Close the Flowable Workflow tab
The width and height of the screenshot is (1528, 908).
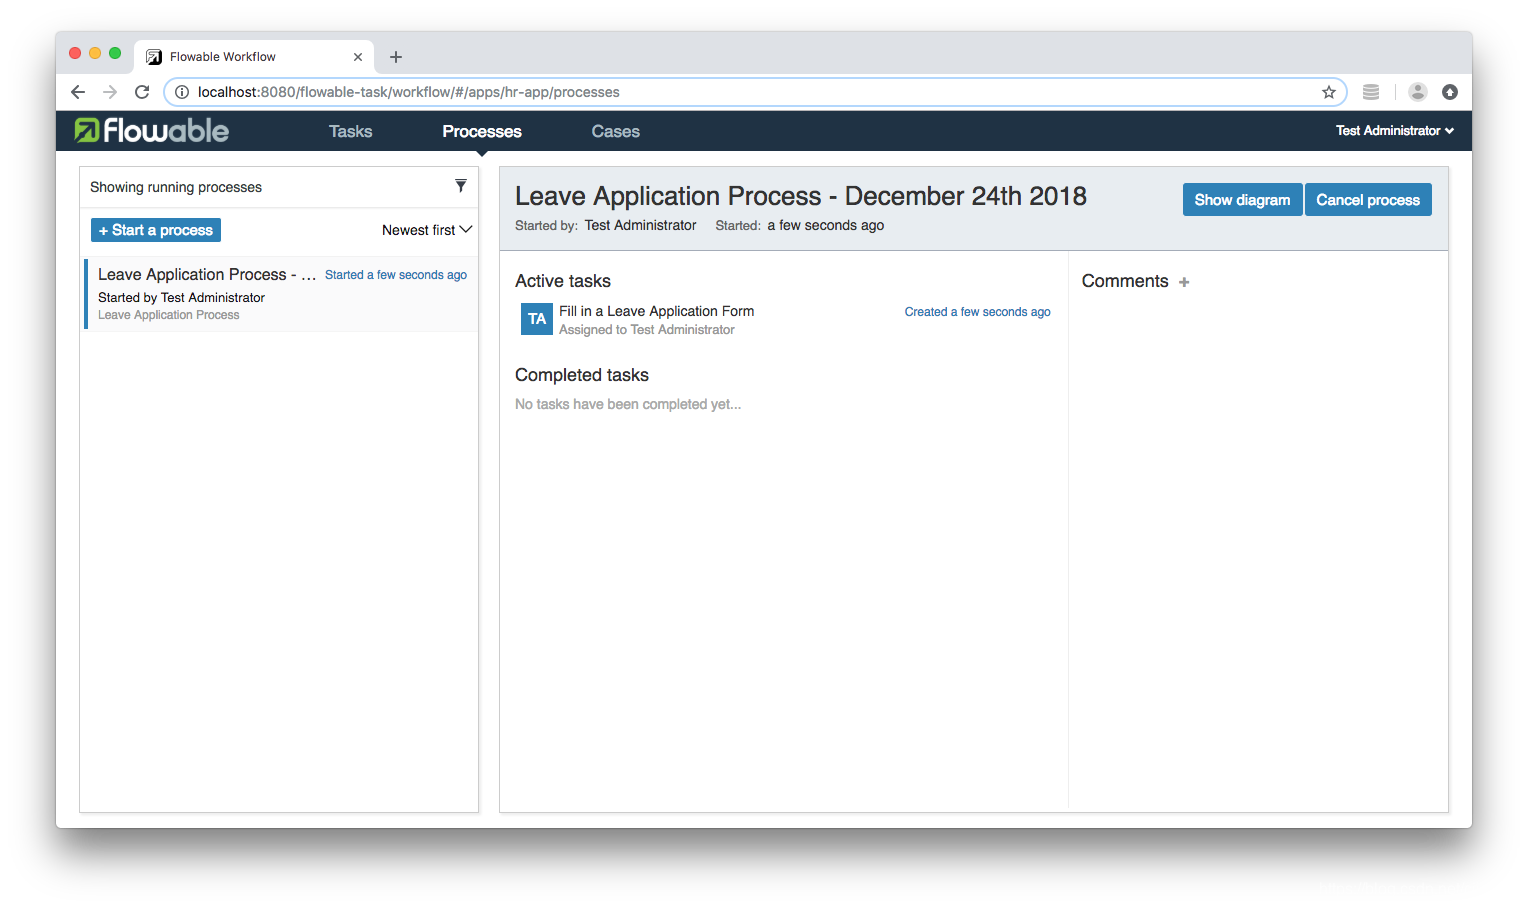358,57
